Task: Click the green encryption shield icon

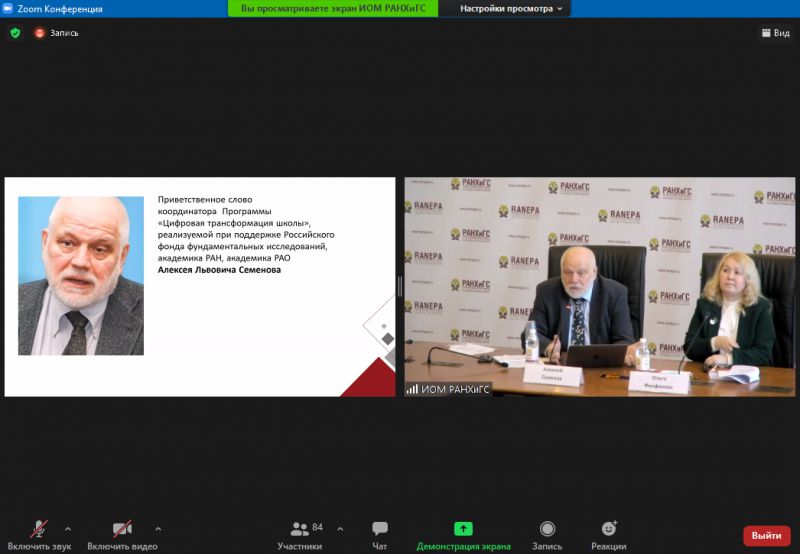Action: tap(15, 33)
